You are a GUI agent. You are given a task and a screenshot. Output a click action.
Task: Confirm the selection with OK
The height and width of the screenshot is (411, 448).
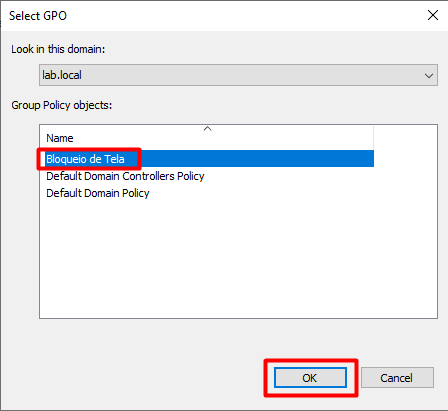pyautogui.click(x=310, y=378)
